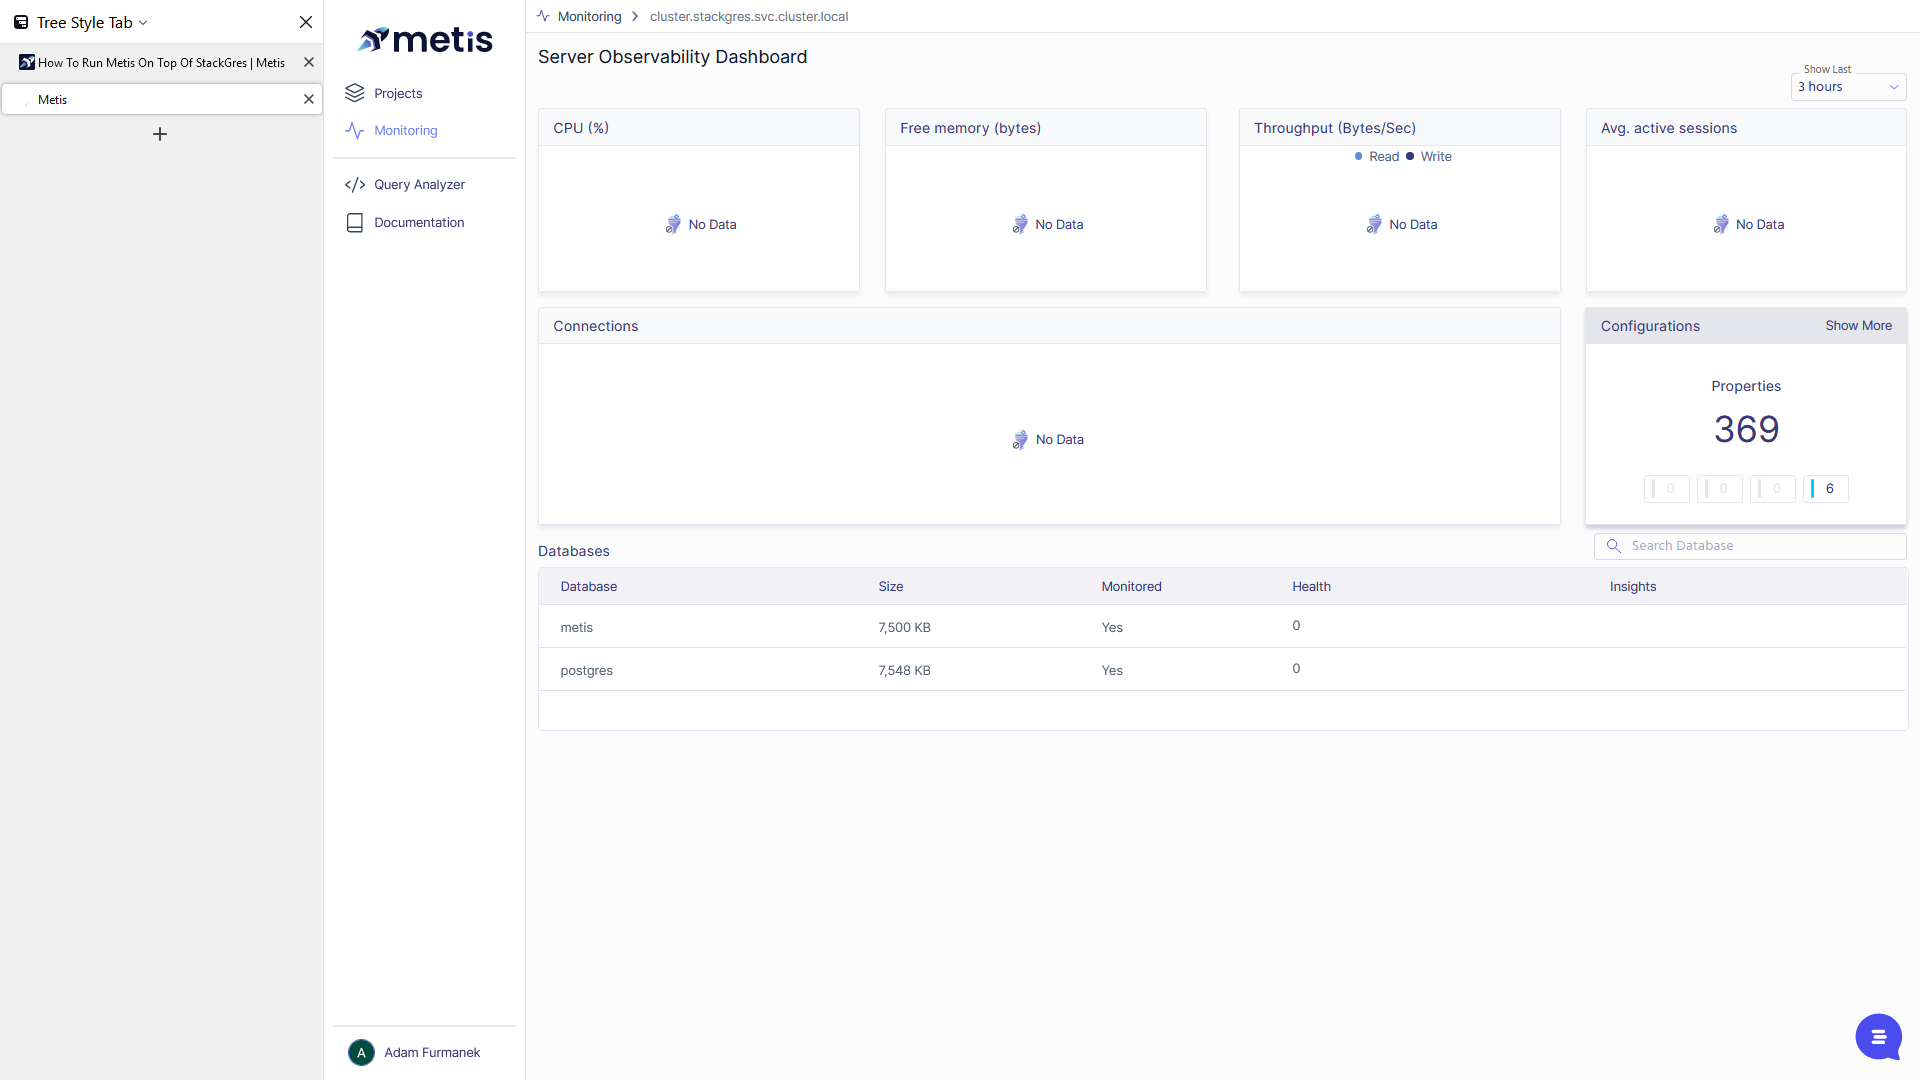Click the second configuration badge showing 0
This screenshot has width=1920, height=1080.
1720,488
